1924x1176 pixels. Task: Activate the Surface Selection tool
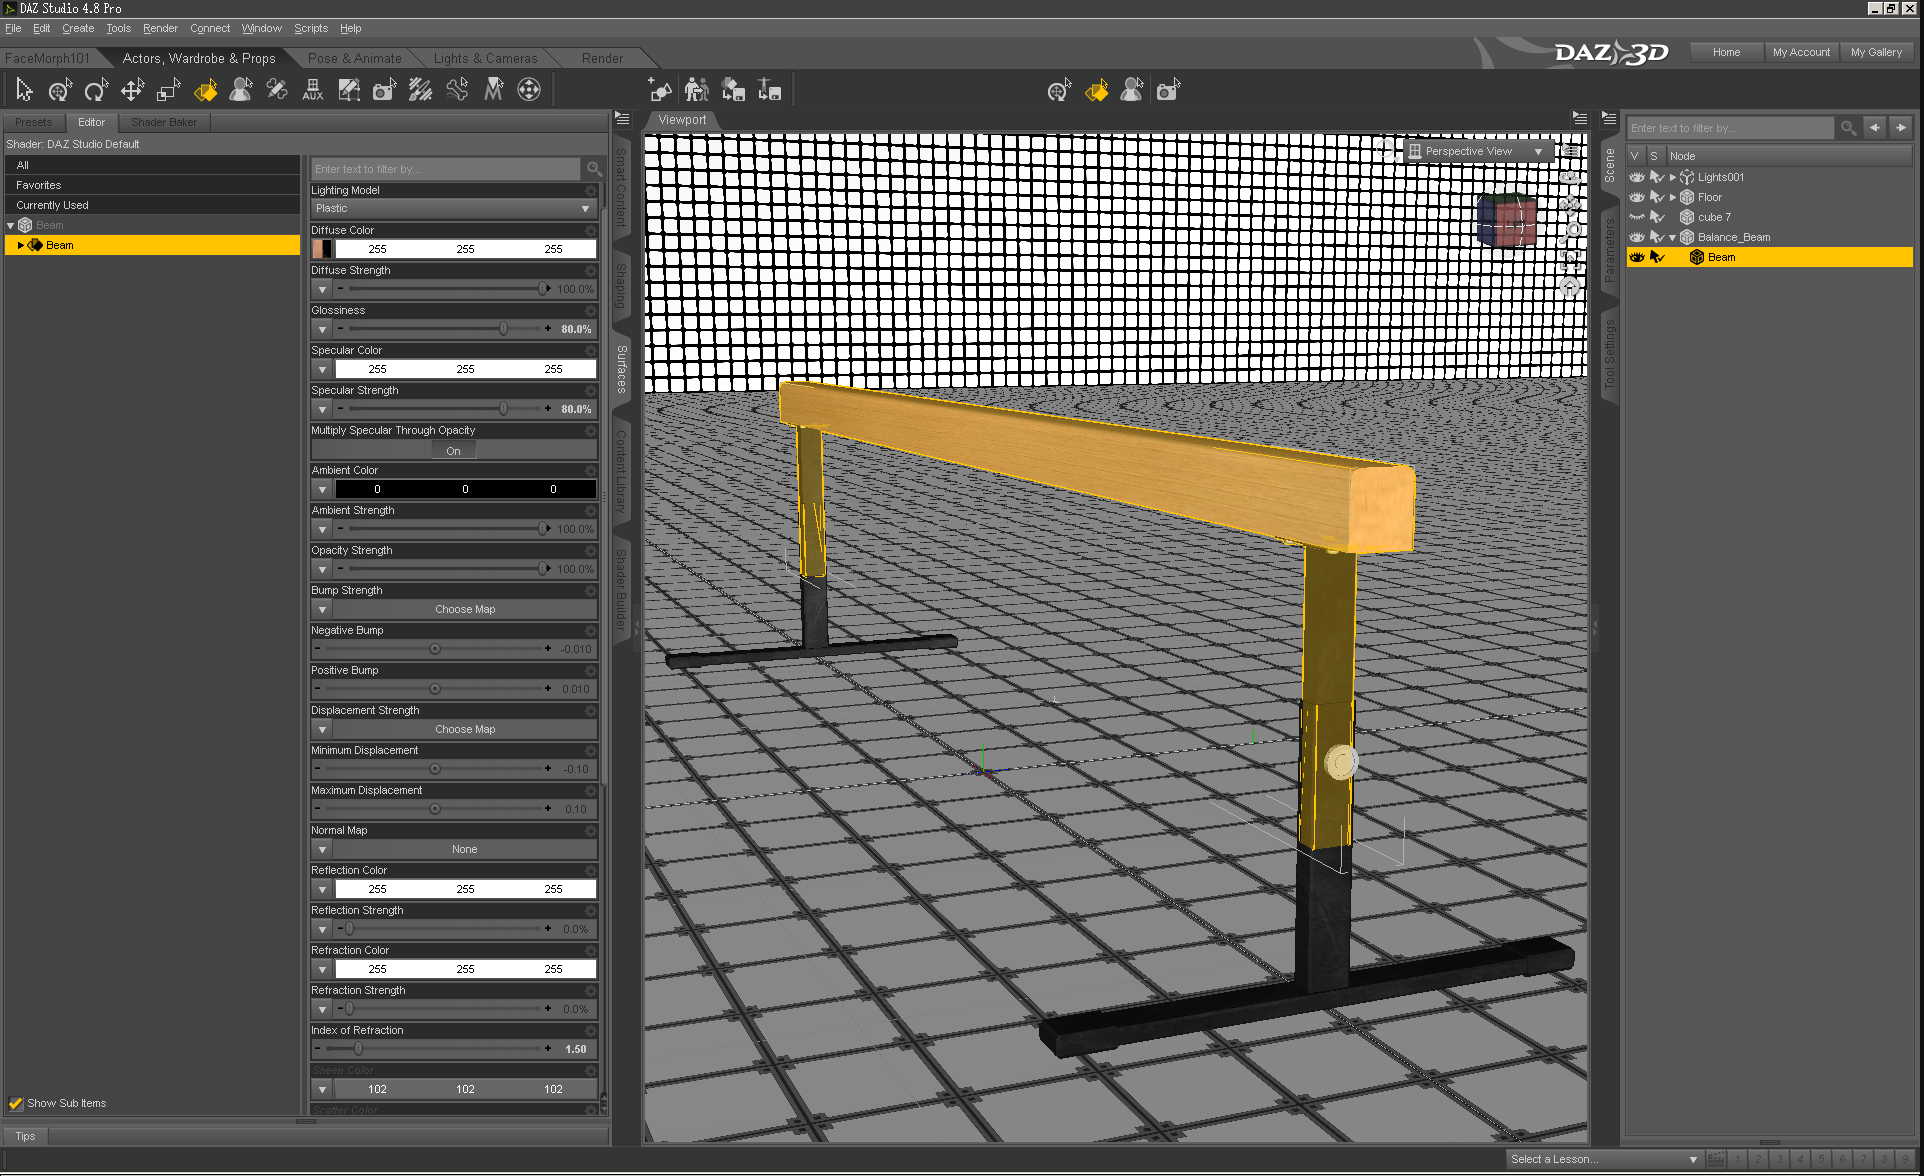tap(205, 91)
